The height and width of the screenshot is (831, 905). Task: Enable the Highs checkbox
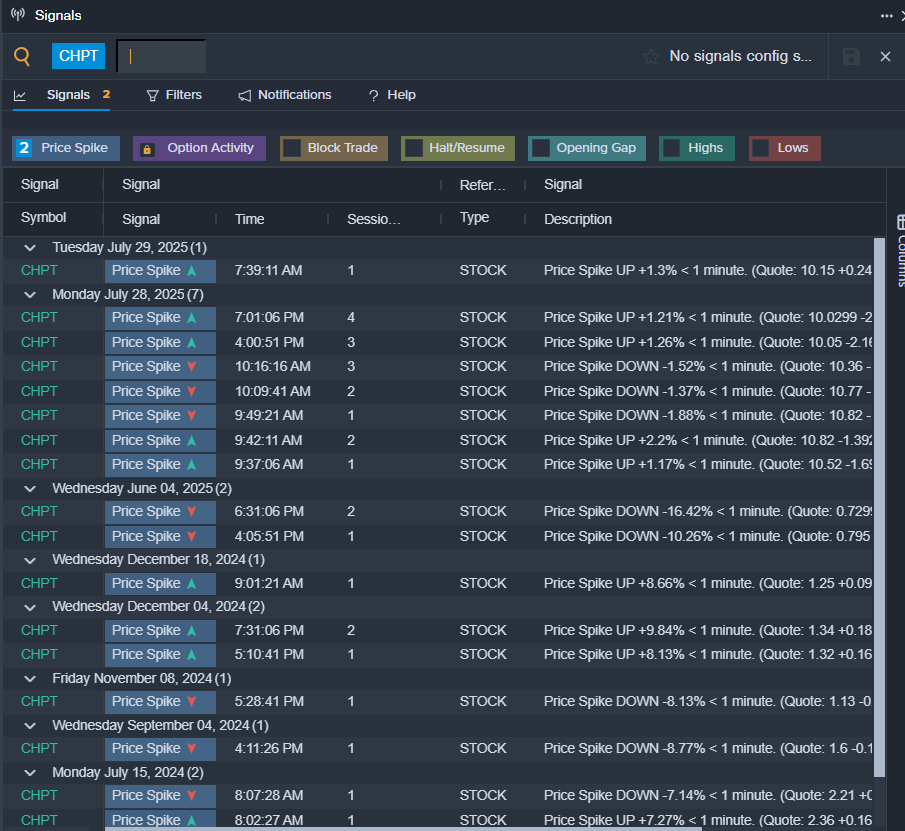tap(671, 148)
